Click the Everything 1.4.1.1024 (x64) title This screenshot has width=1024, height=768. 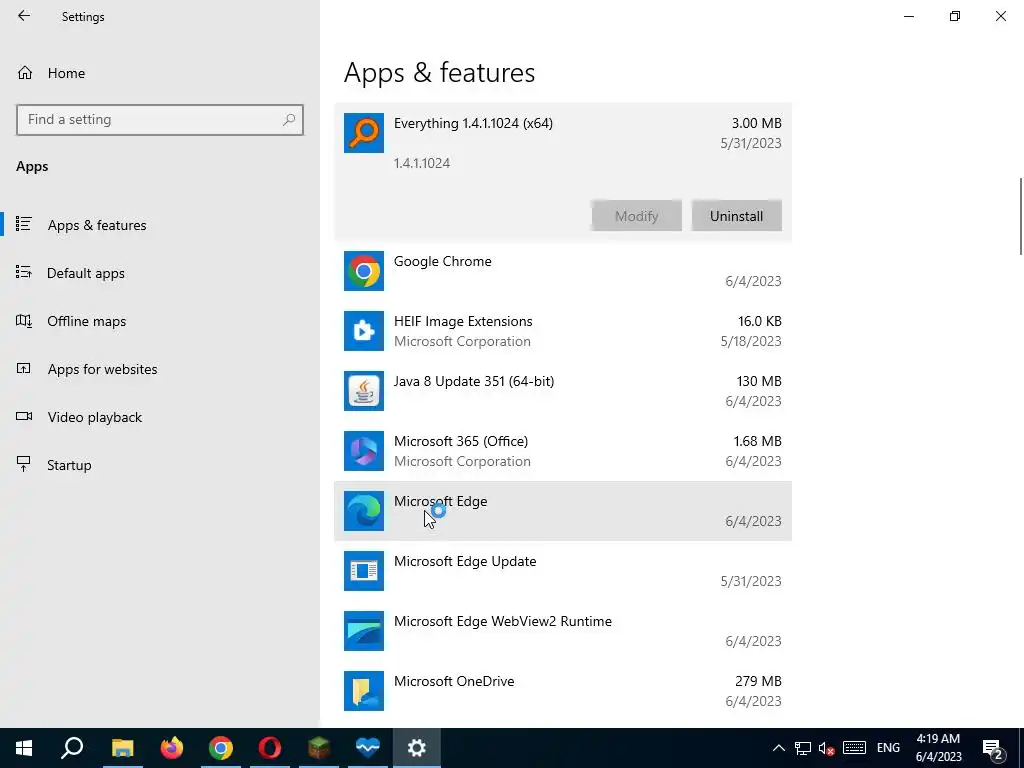pyautogui.click(x=473, y=123)
